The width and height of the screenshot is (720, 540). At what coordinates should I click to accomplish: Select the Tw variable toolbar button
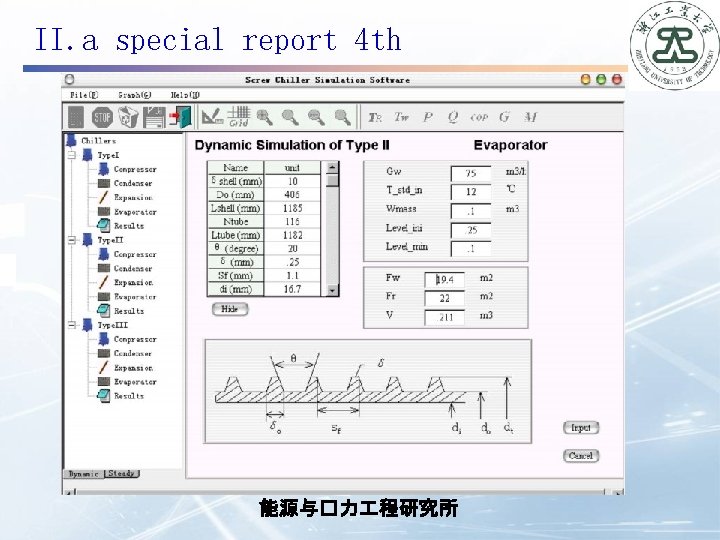coord(401,117)
